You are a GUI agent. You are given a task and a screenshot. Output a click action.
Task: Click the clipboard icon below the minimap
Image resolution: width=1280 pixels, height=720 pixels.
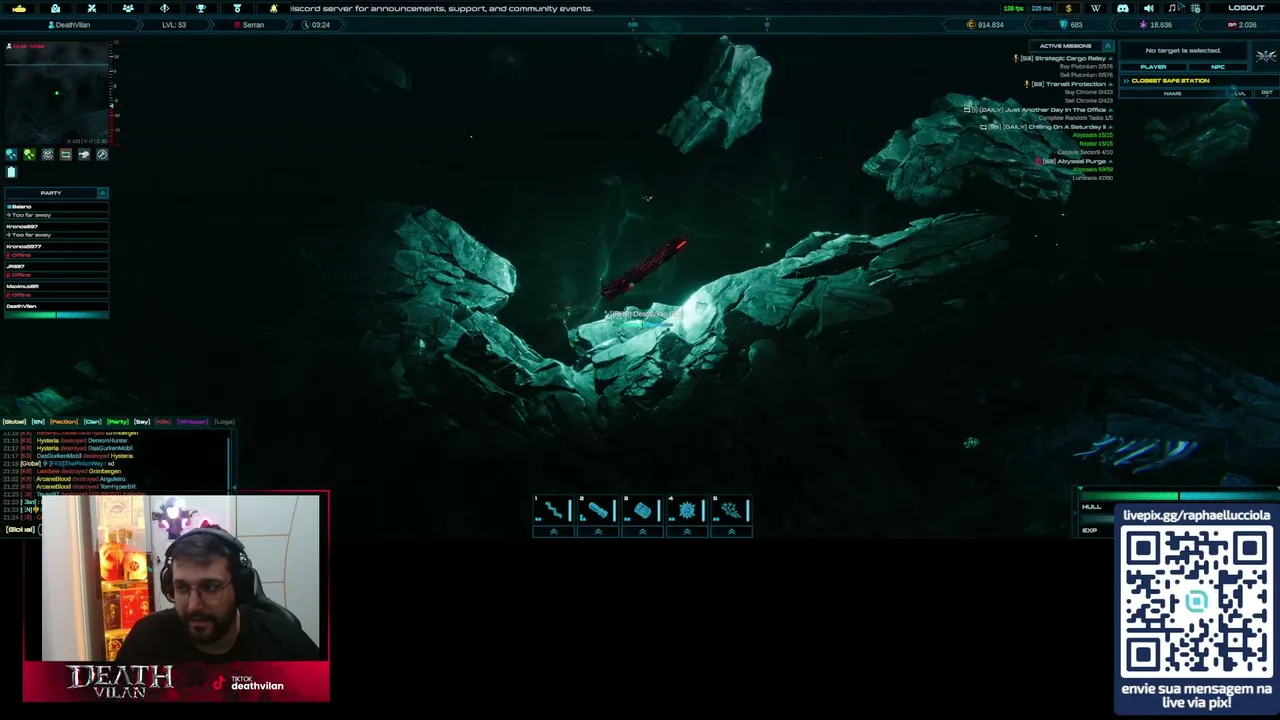[11, 172]
